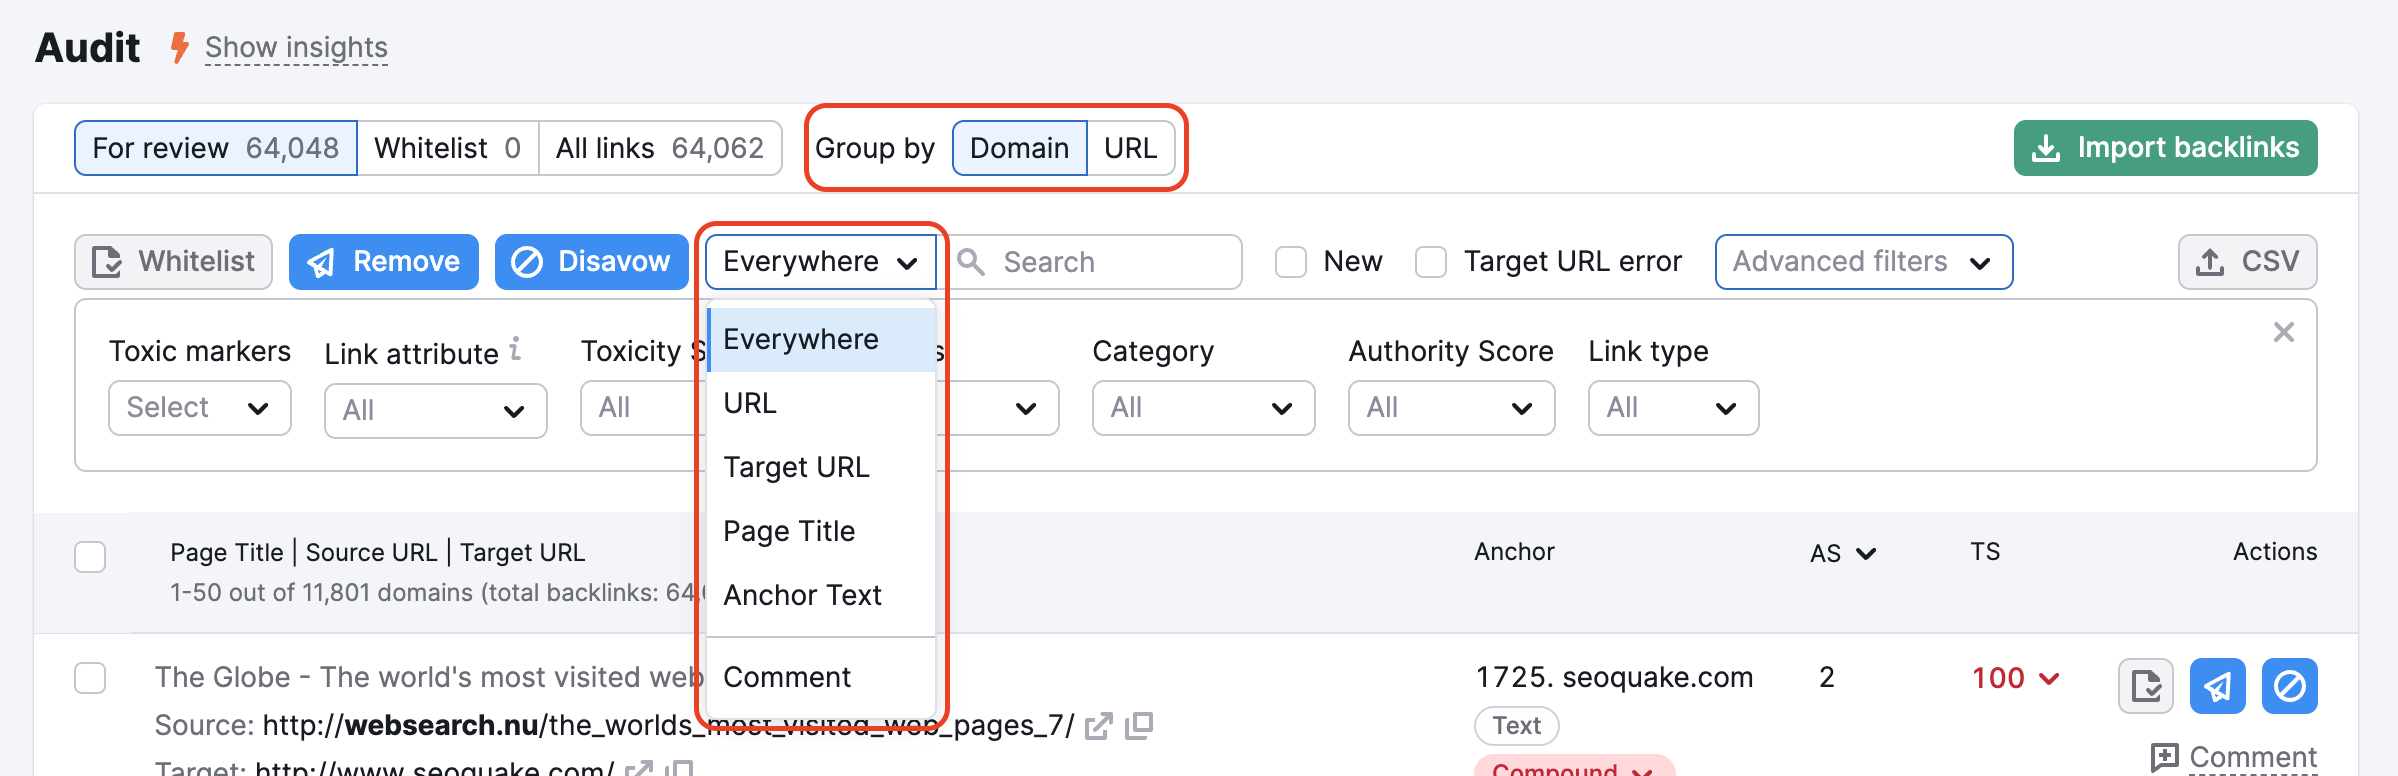Tick the Target URL error checkbox

[1431, 262]
